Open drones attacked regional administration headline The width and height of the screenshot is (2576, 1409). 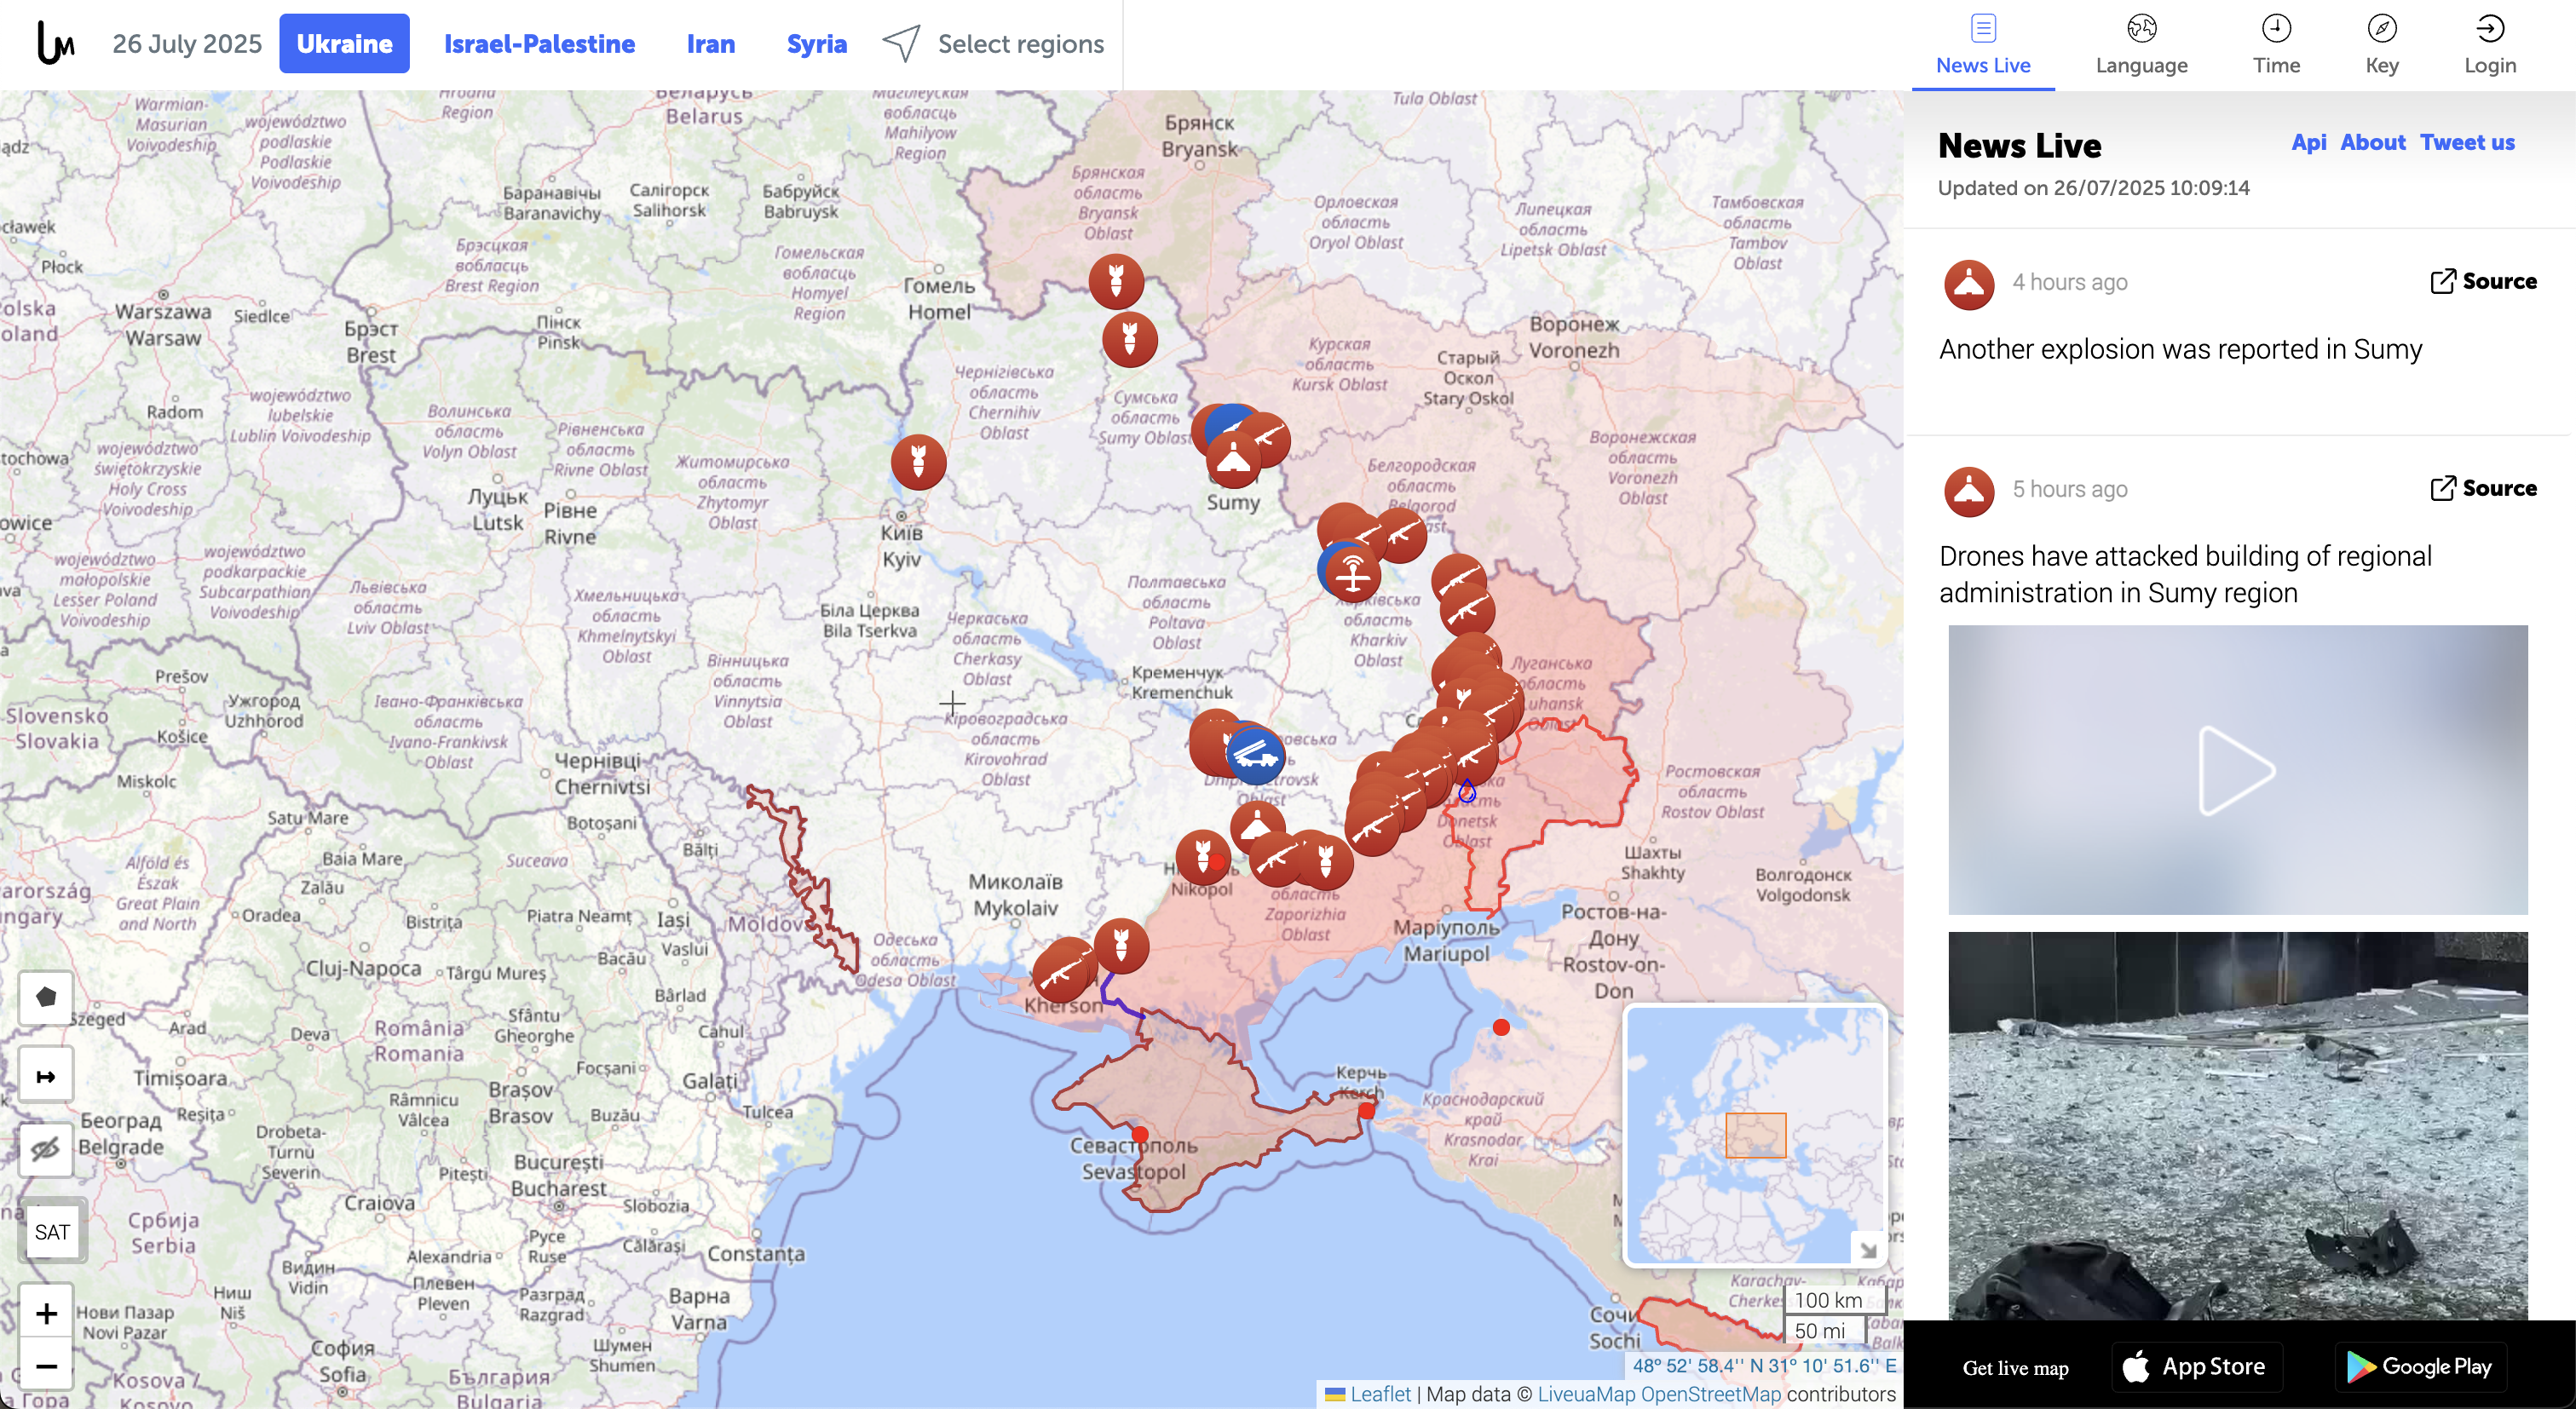pyautogui.click(x=2185, y=574)
